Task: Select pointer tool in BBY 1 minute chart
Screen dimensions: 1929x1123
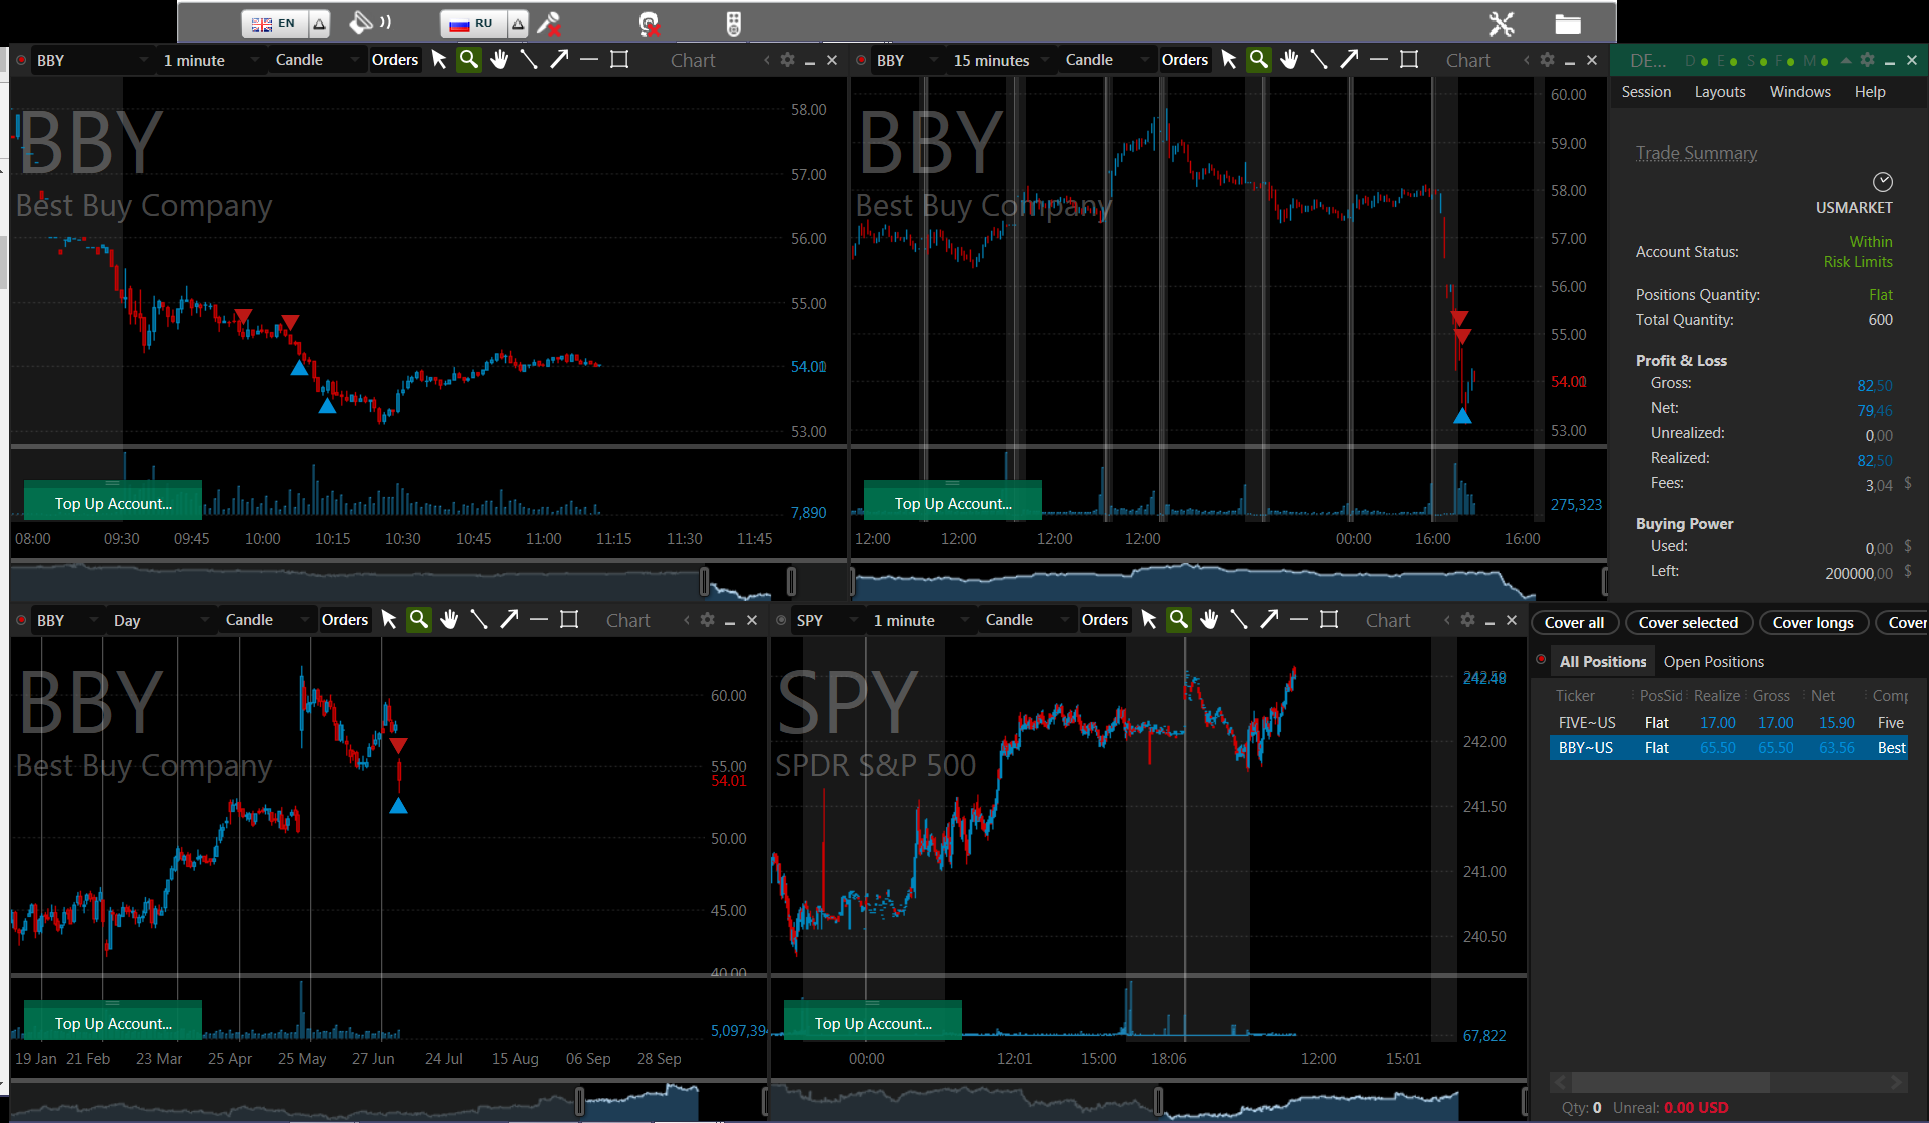Action: click(439, 60)
